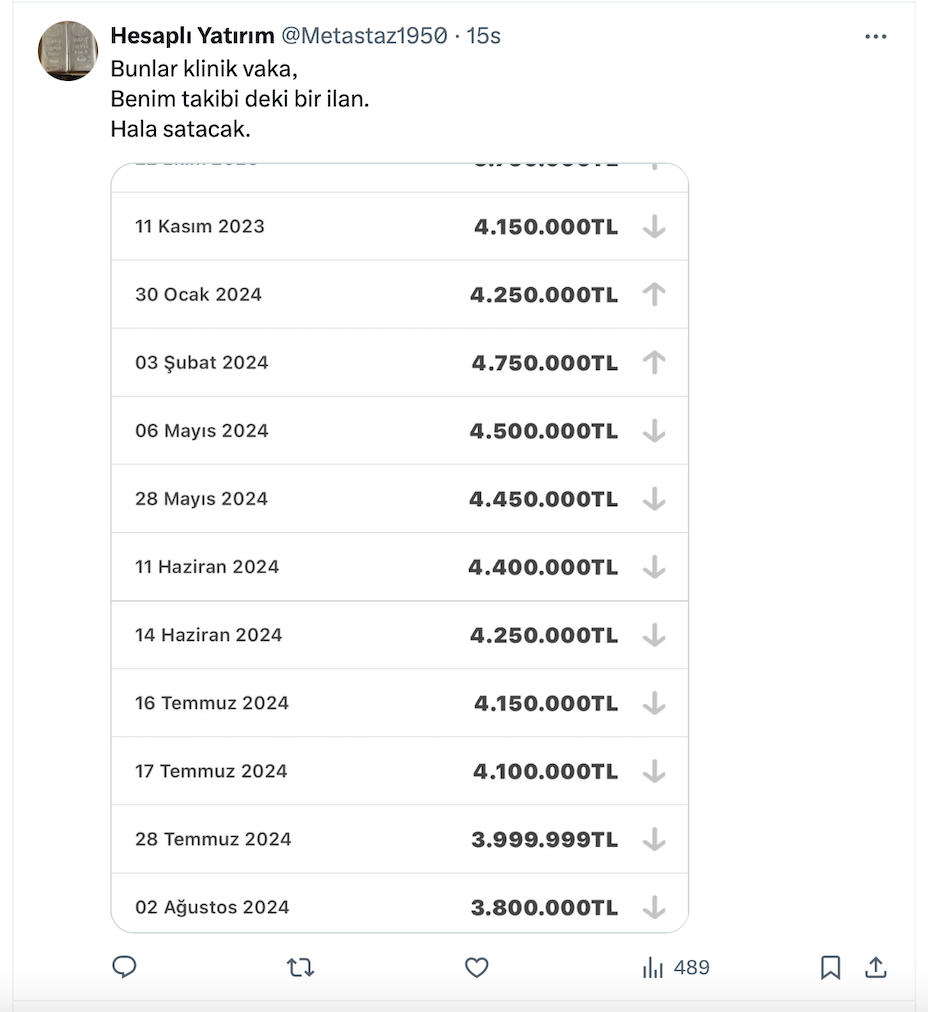Click the reply speech bubble icon
Image resolution: width=928 pixels, height=1012 pixels.
tap(125, 967)
